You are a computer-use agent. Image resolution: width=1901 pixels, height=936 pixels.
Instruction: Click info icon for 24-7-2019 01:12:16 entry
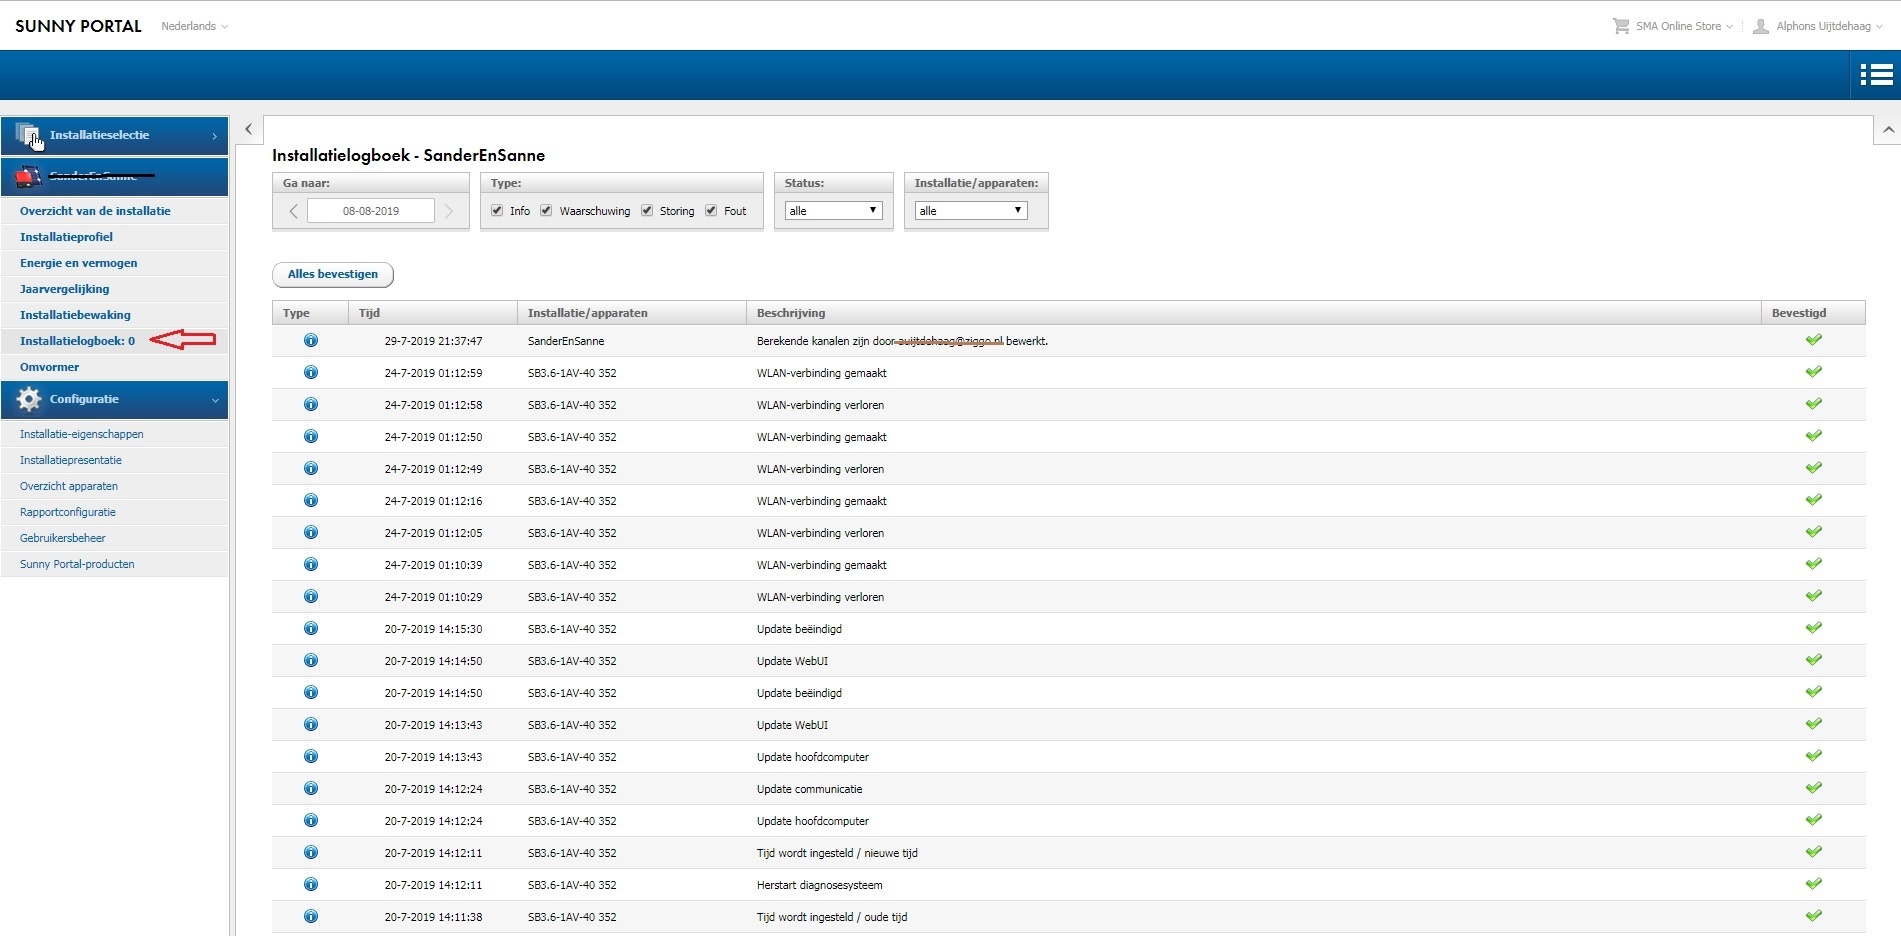tap(311, 501)
